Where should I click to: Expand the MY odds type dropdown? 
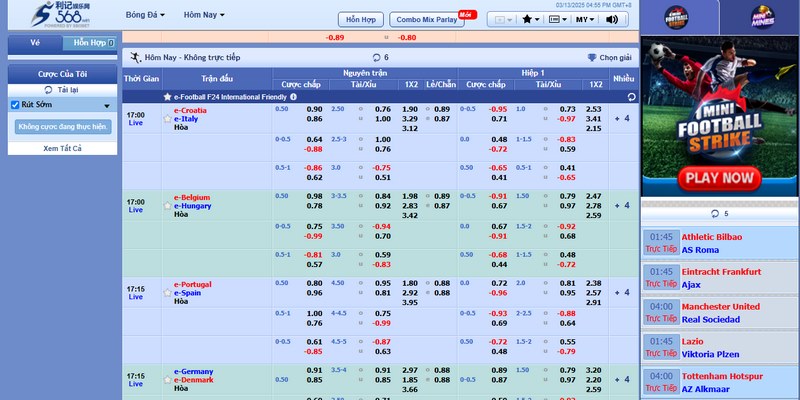tap(585, 19)
